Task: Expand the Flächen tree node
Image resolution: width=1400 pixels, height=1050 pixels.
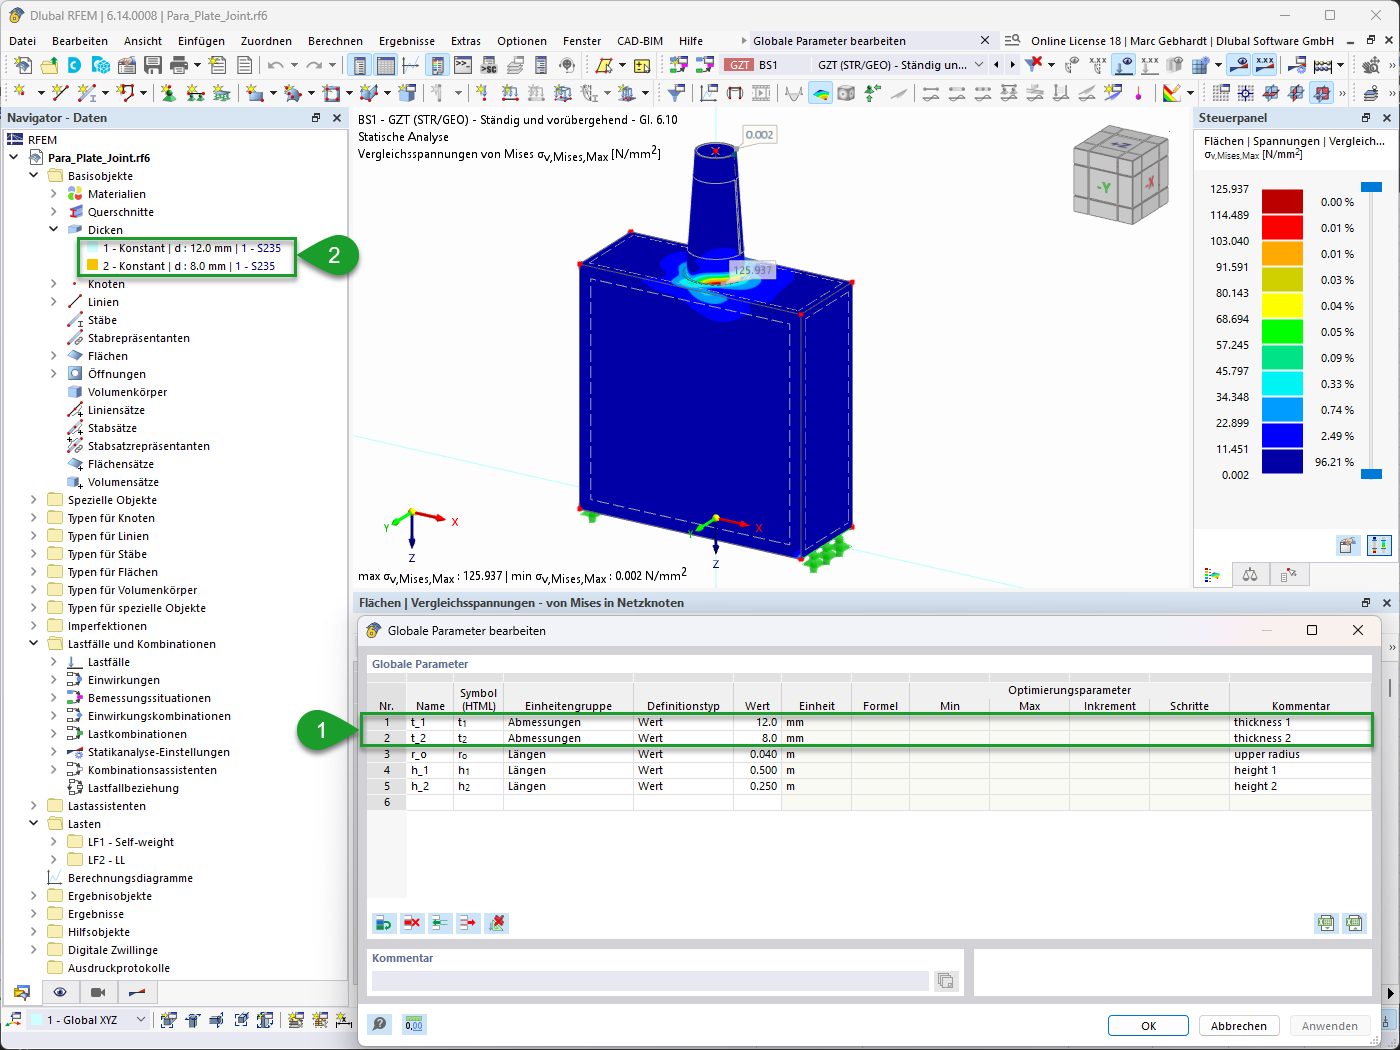Action: 54,356
